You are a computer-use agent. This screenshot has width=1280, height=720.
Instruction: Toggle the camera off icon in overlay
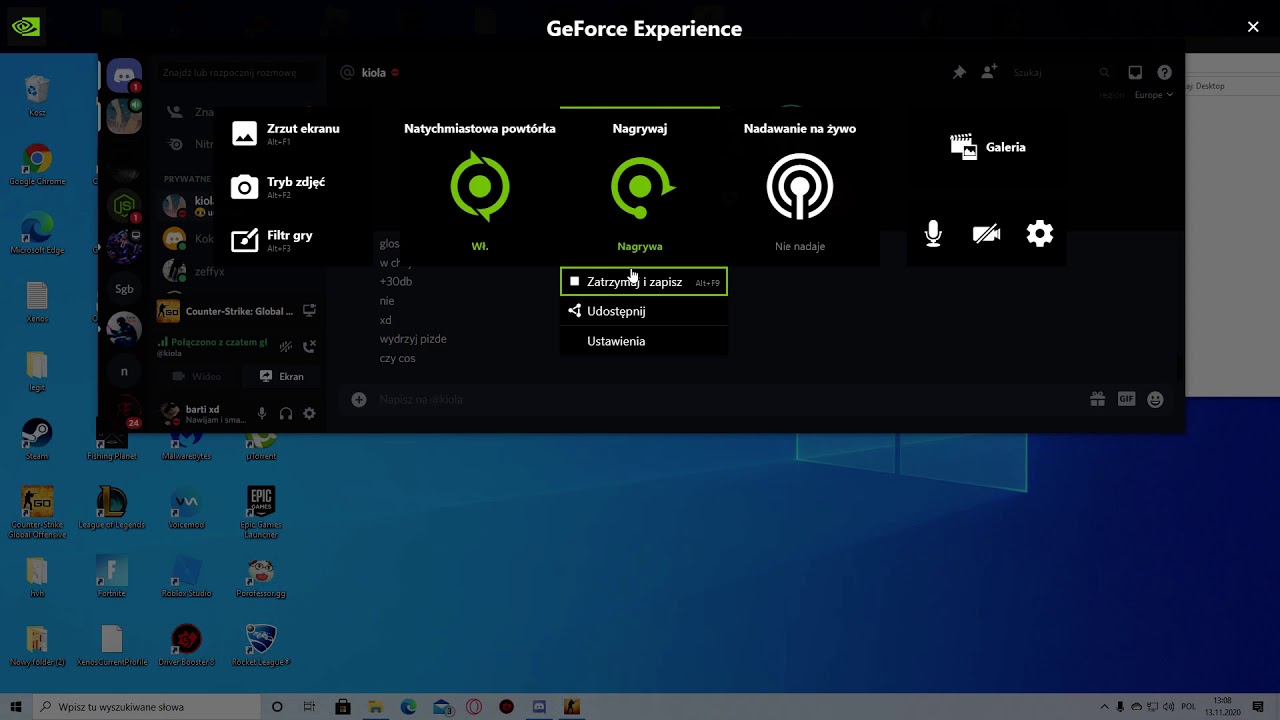click(x=986, y=234)
